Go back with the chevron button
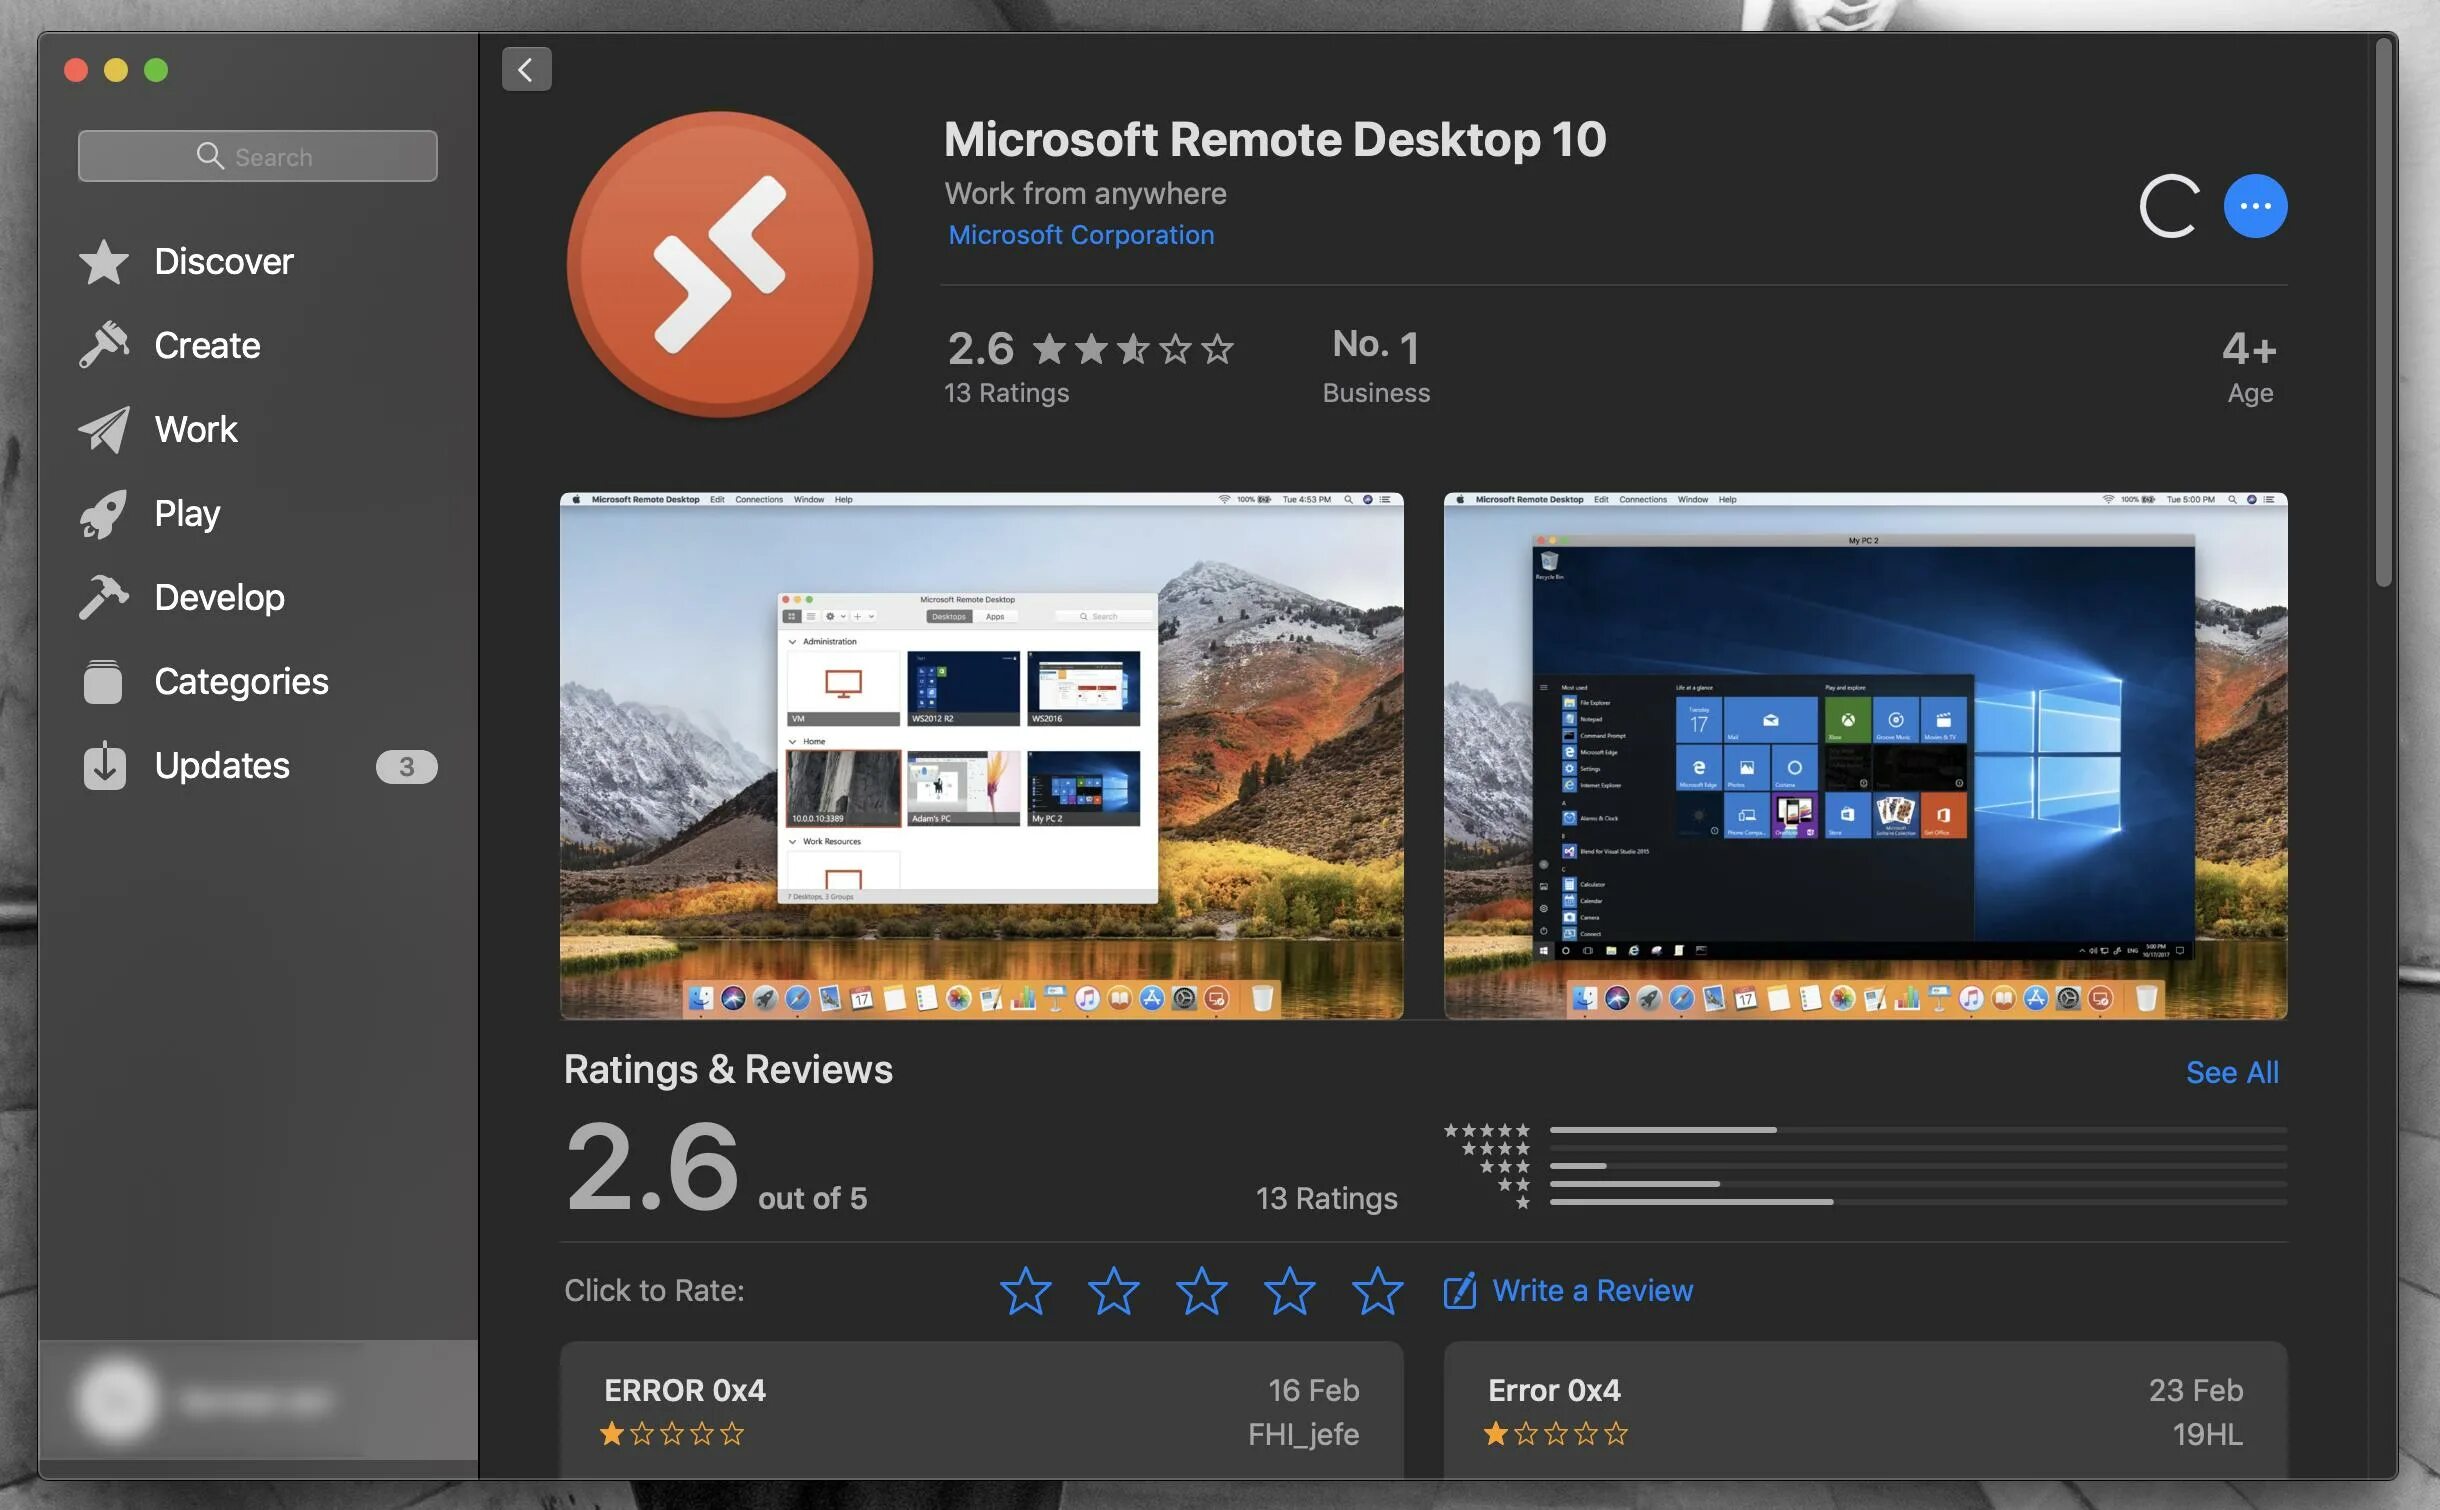The image size is (2440, 1510). (526, 69)
